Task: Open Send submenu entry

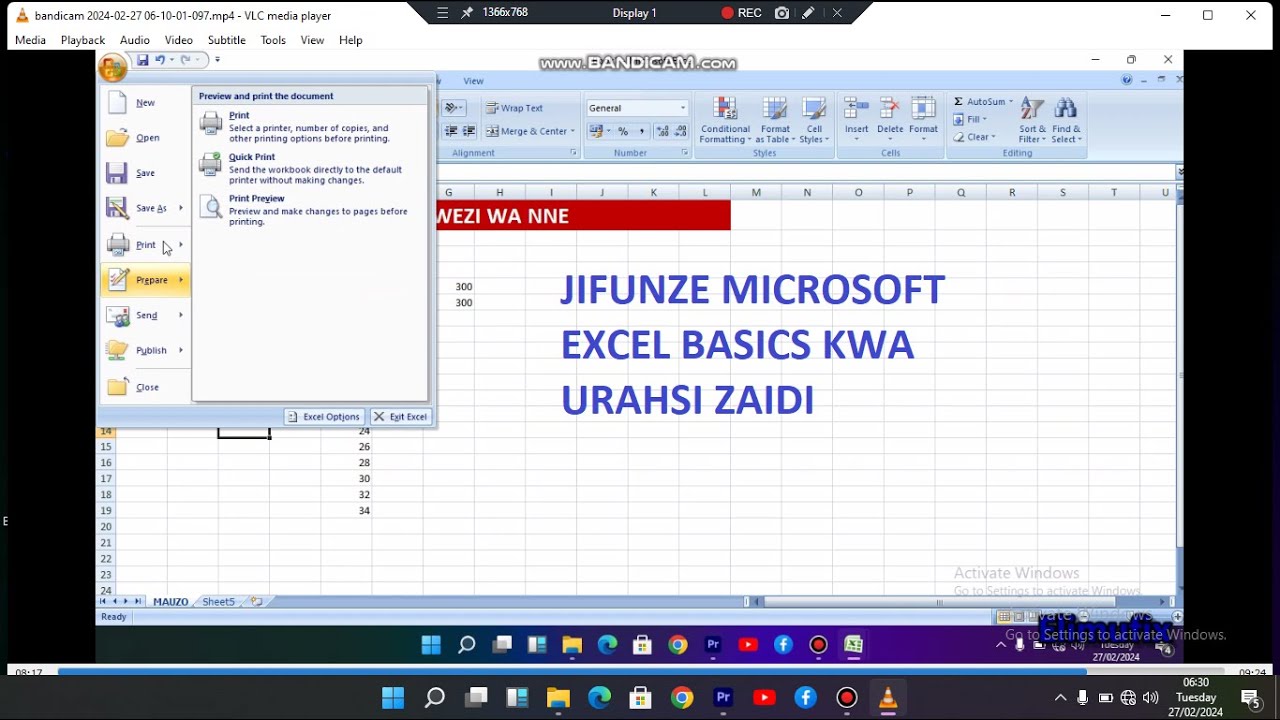Action: click(x=145, y=315)
